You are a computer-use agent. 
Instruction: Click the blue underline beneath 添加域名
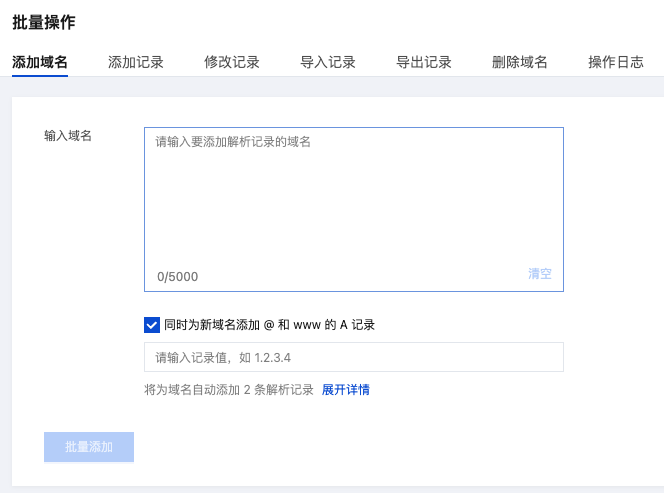(x=40, y=75)
